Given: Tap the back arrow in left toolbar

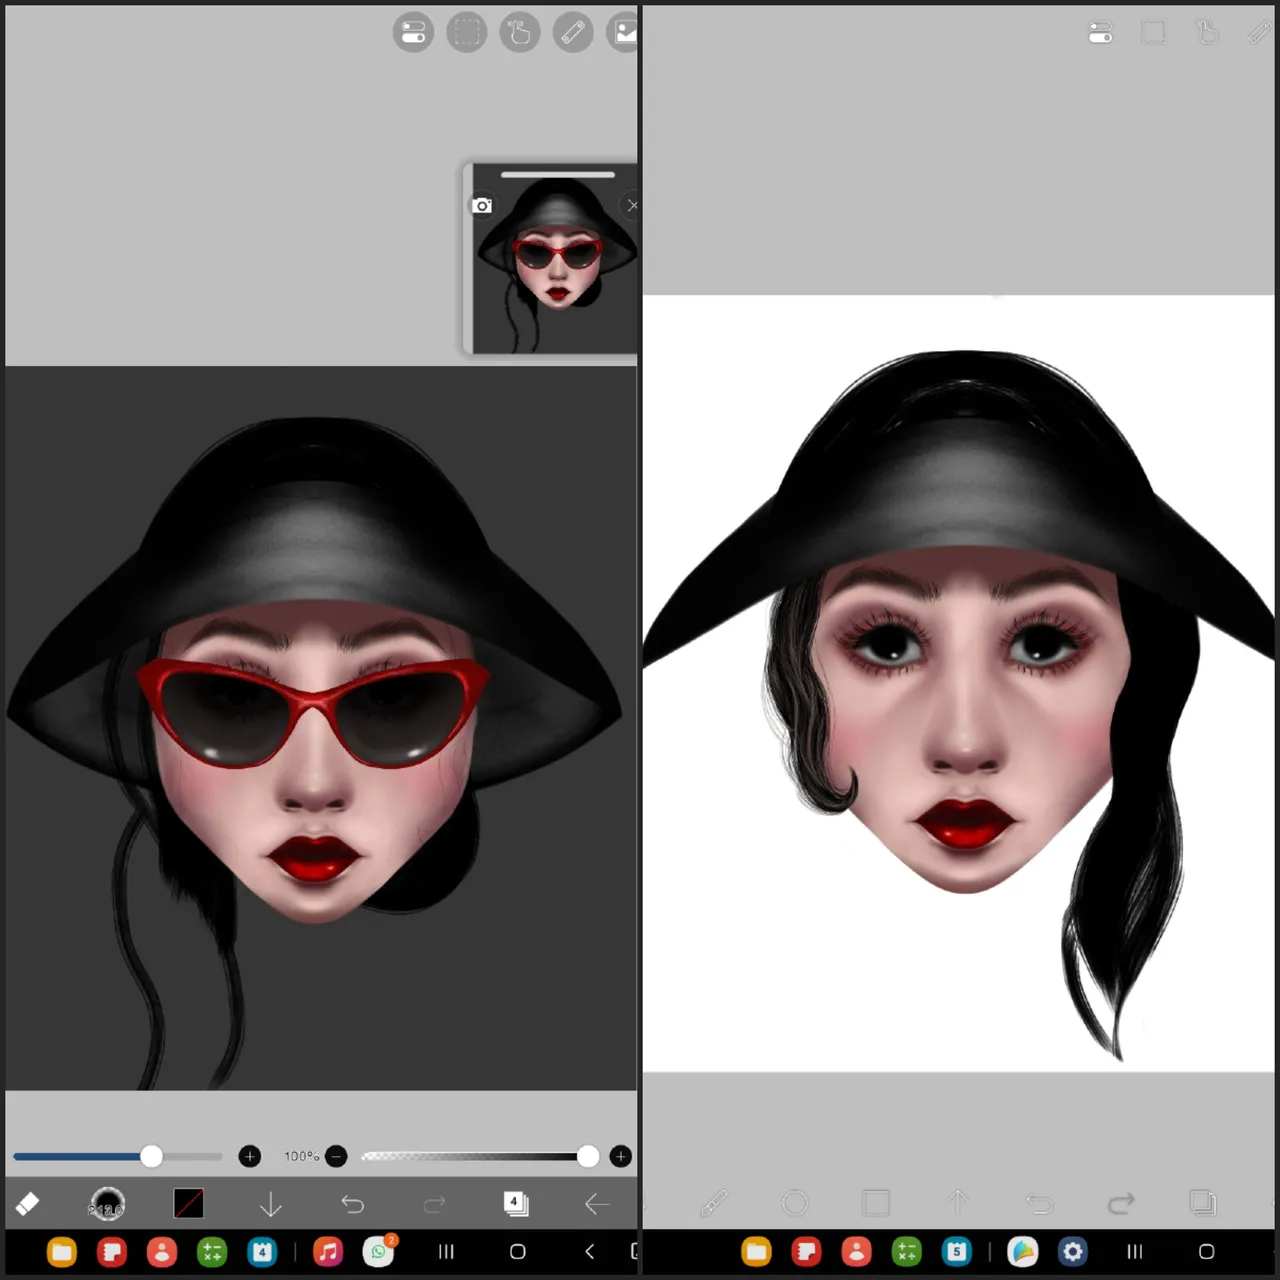Looking at the screenshot, I should tap(597, 1204).
